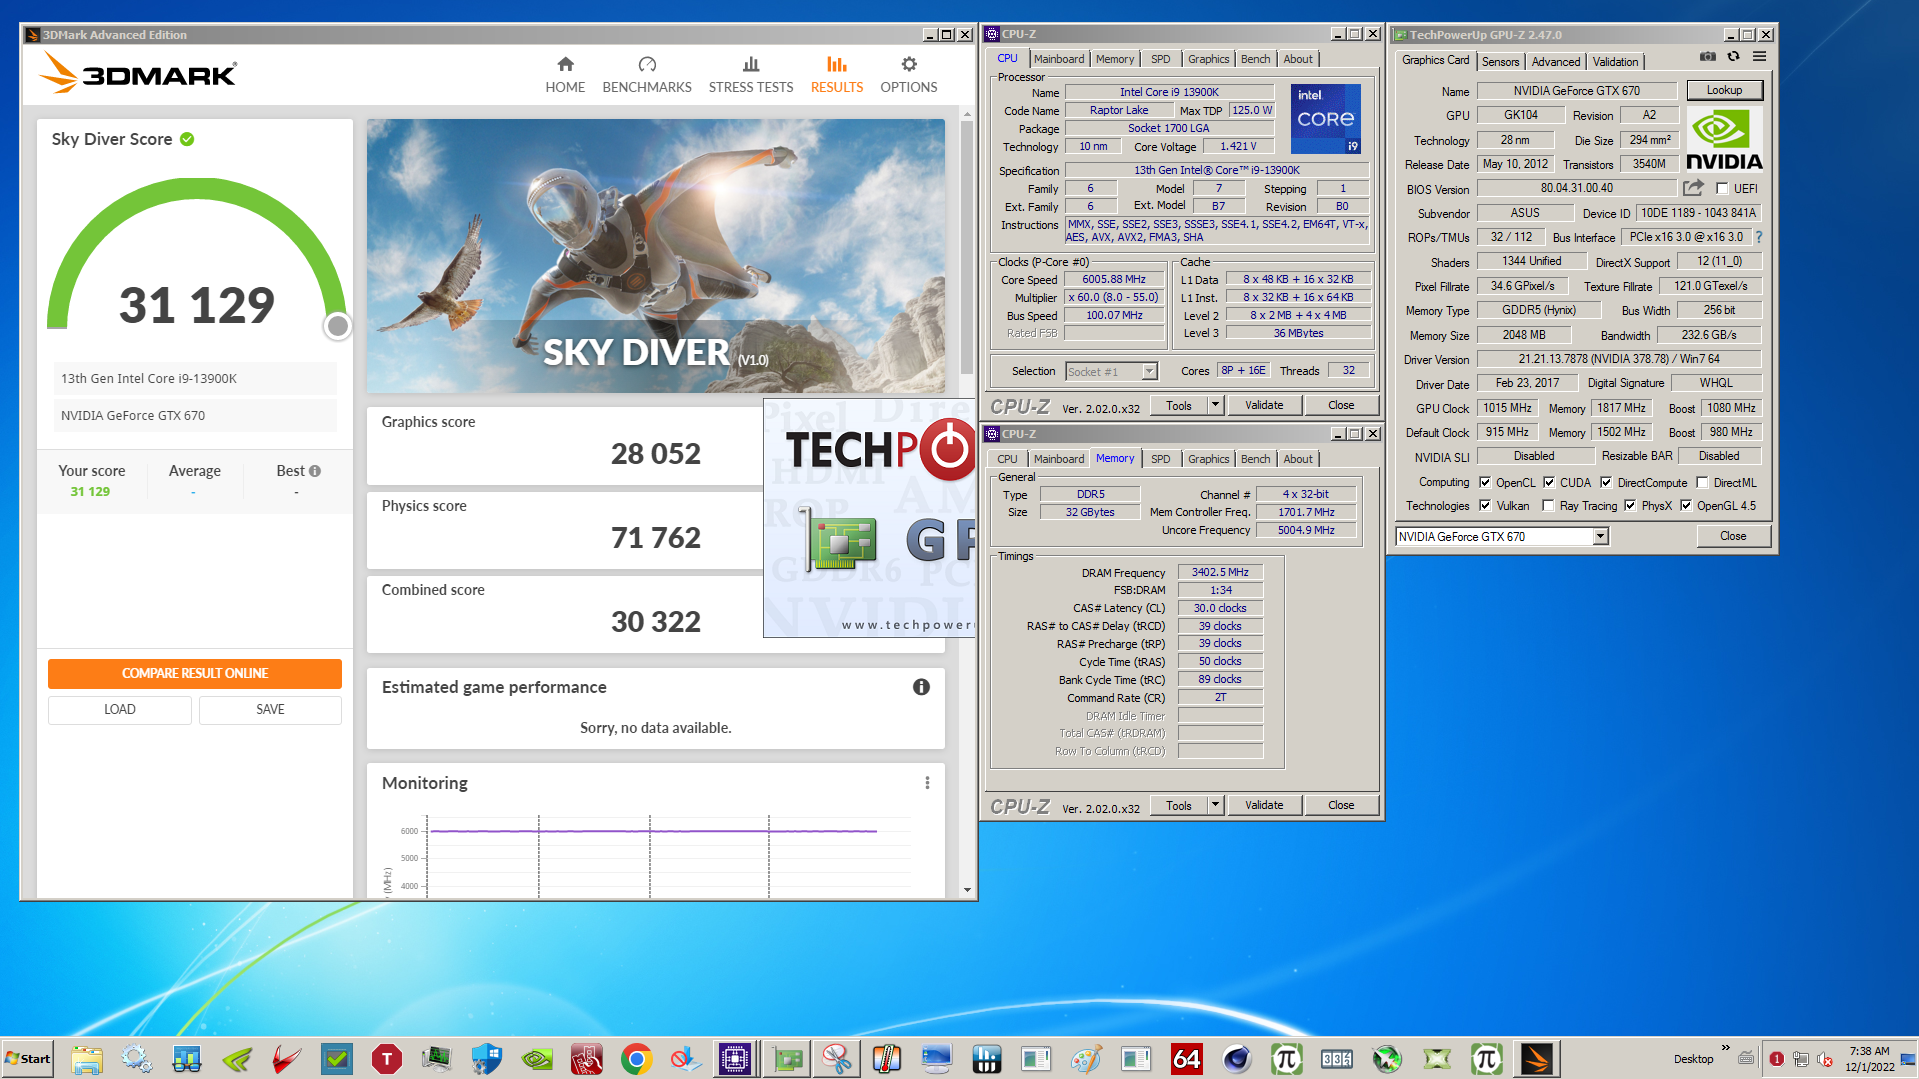Click the grey knob on the score gauge

338,325
